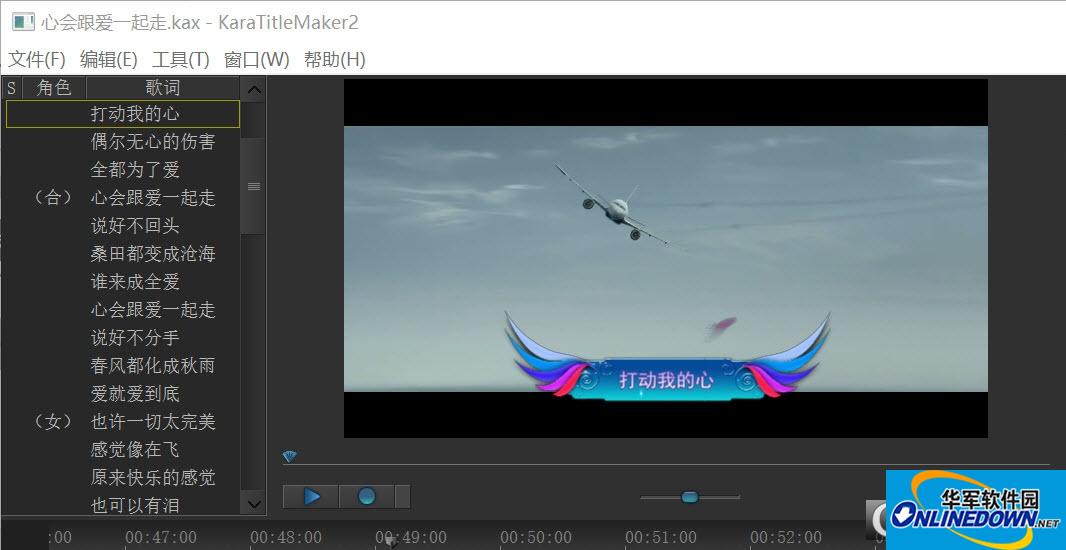Screen dimensions: 1066x550
Task: Click the 角色 column header
Action: (54, 88)
